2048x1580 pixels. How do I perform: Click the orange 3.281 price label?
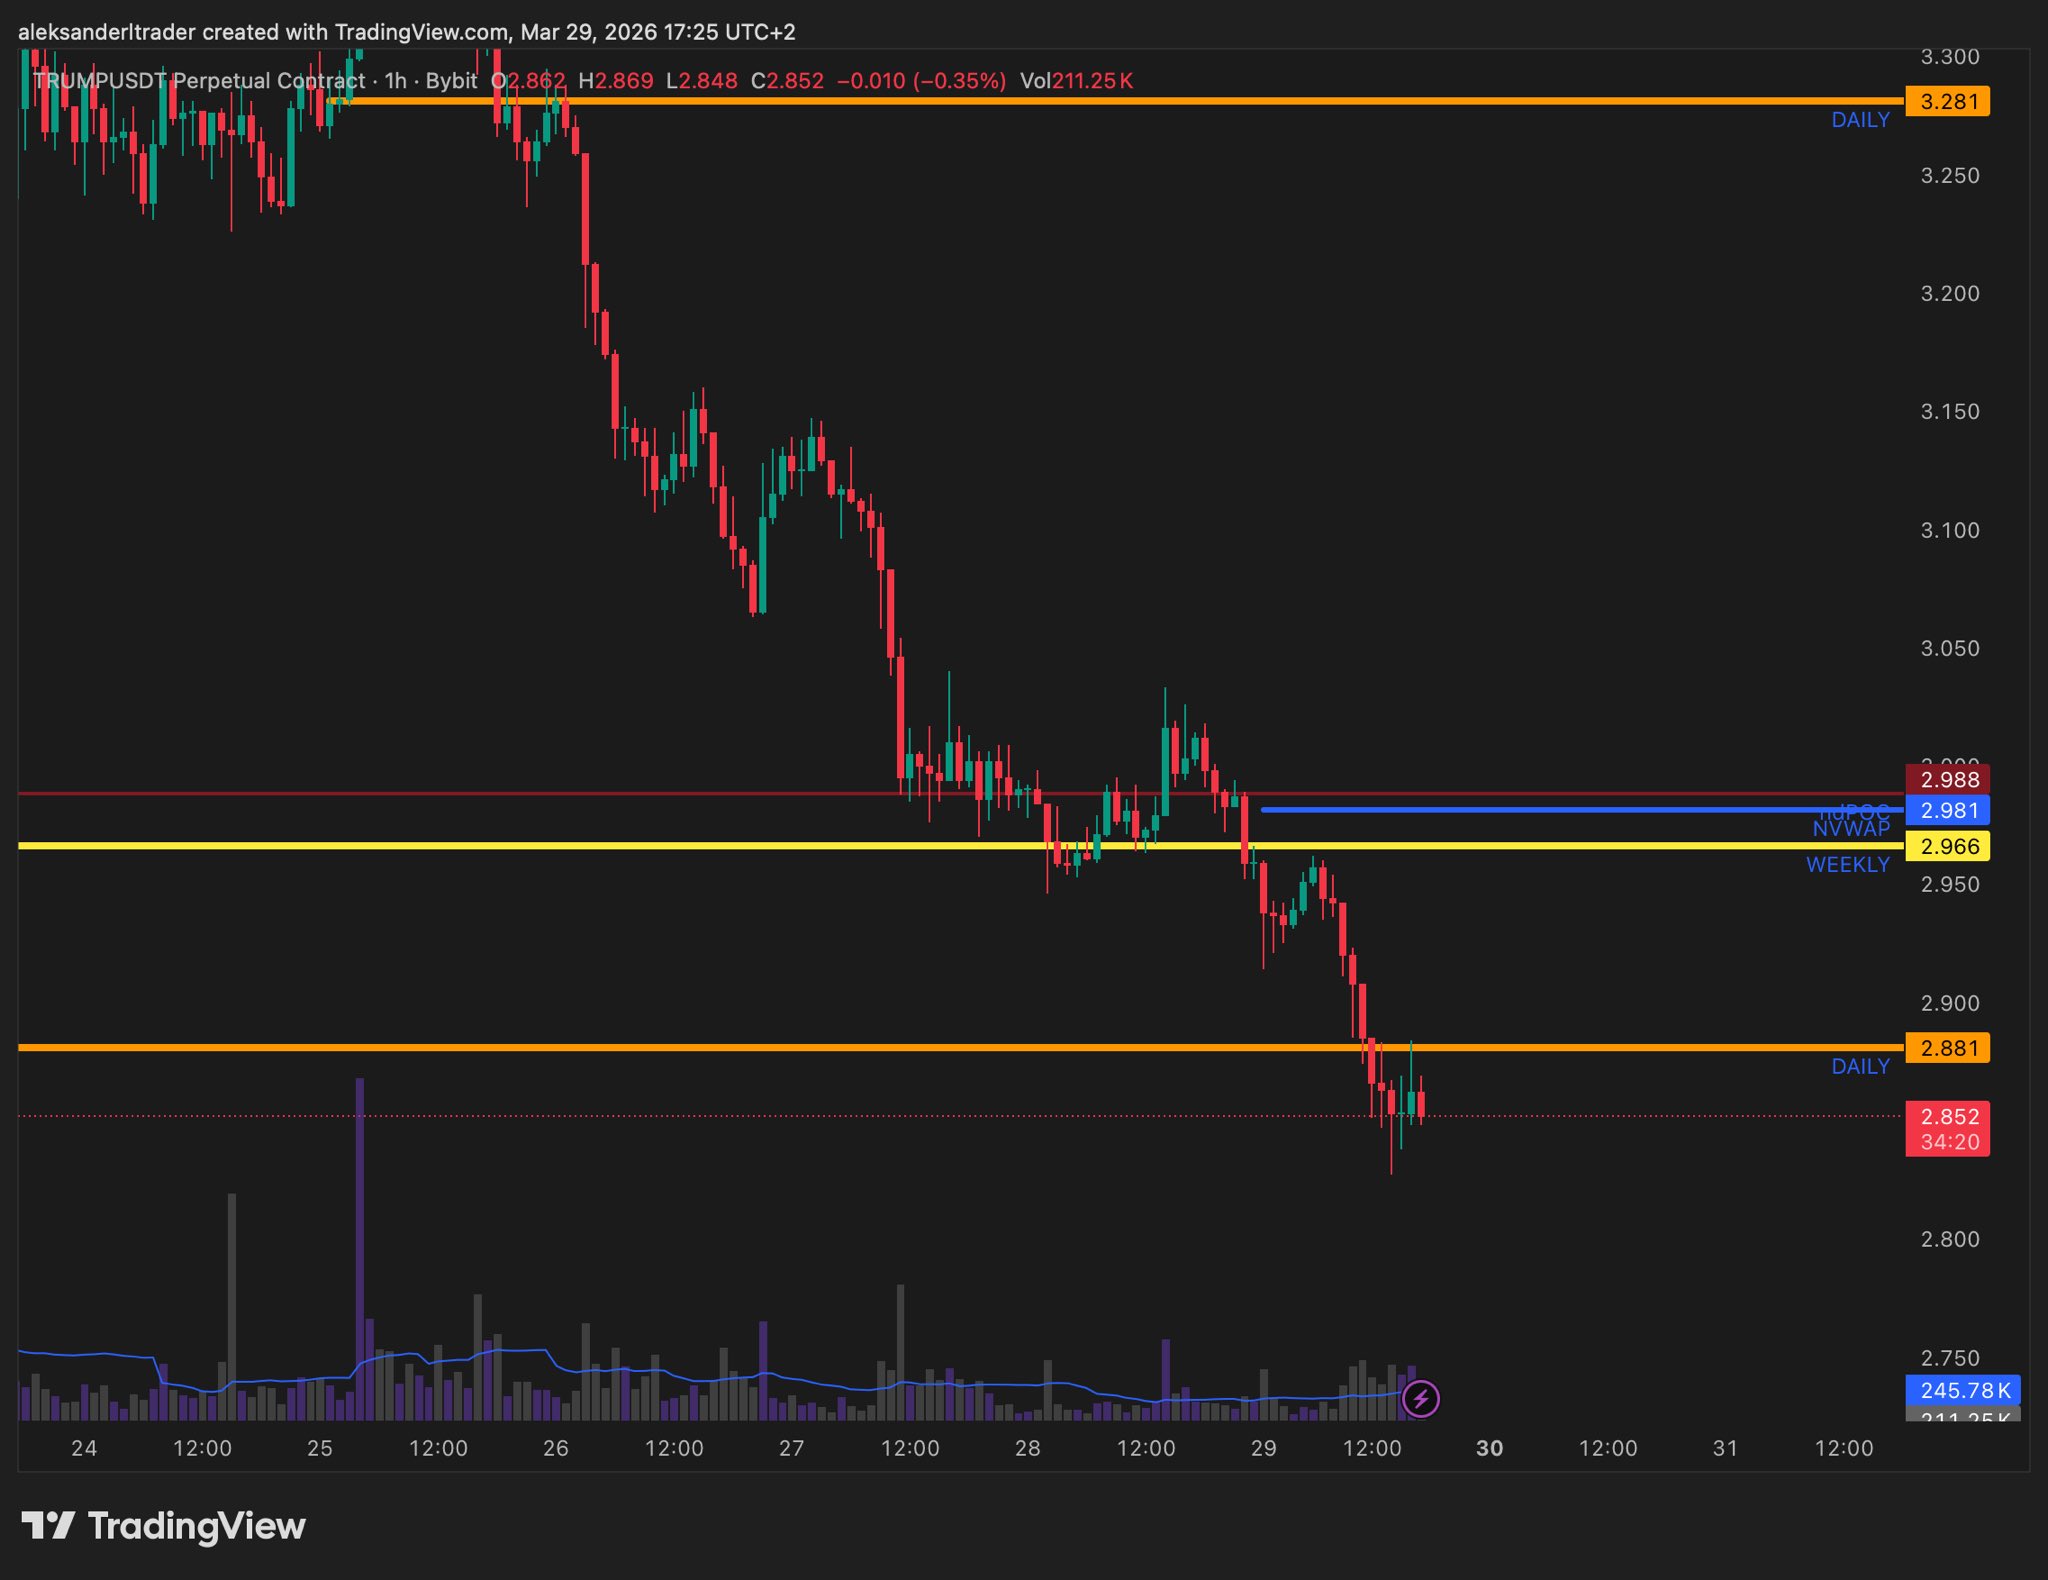(1947, 102)
